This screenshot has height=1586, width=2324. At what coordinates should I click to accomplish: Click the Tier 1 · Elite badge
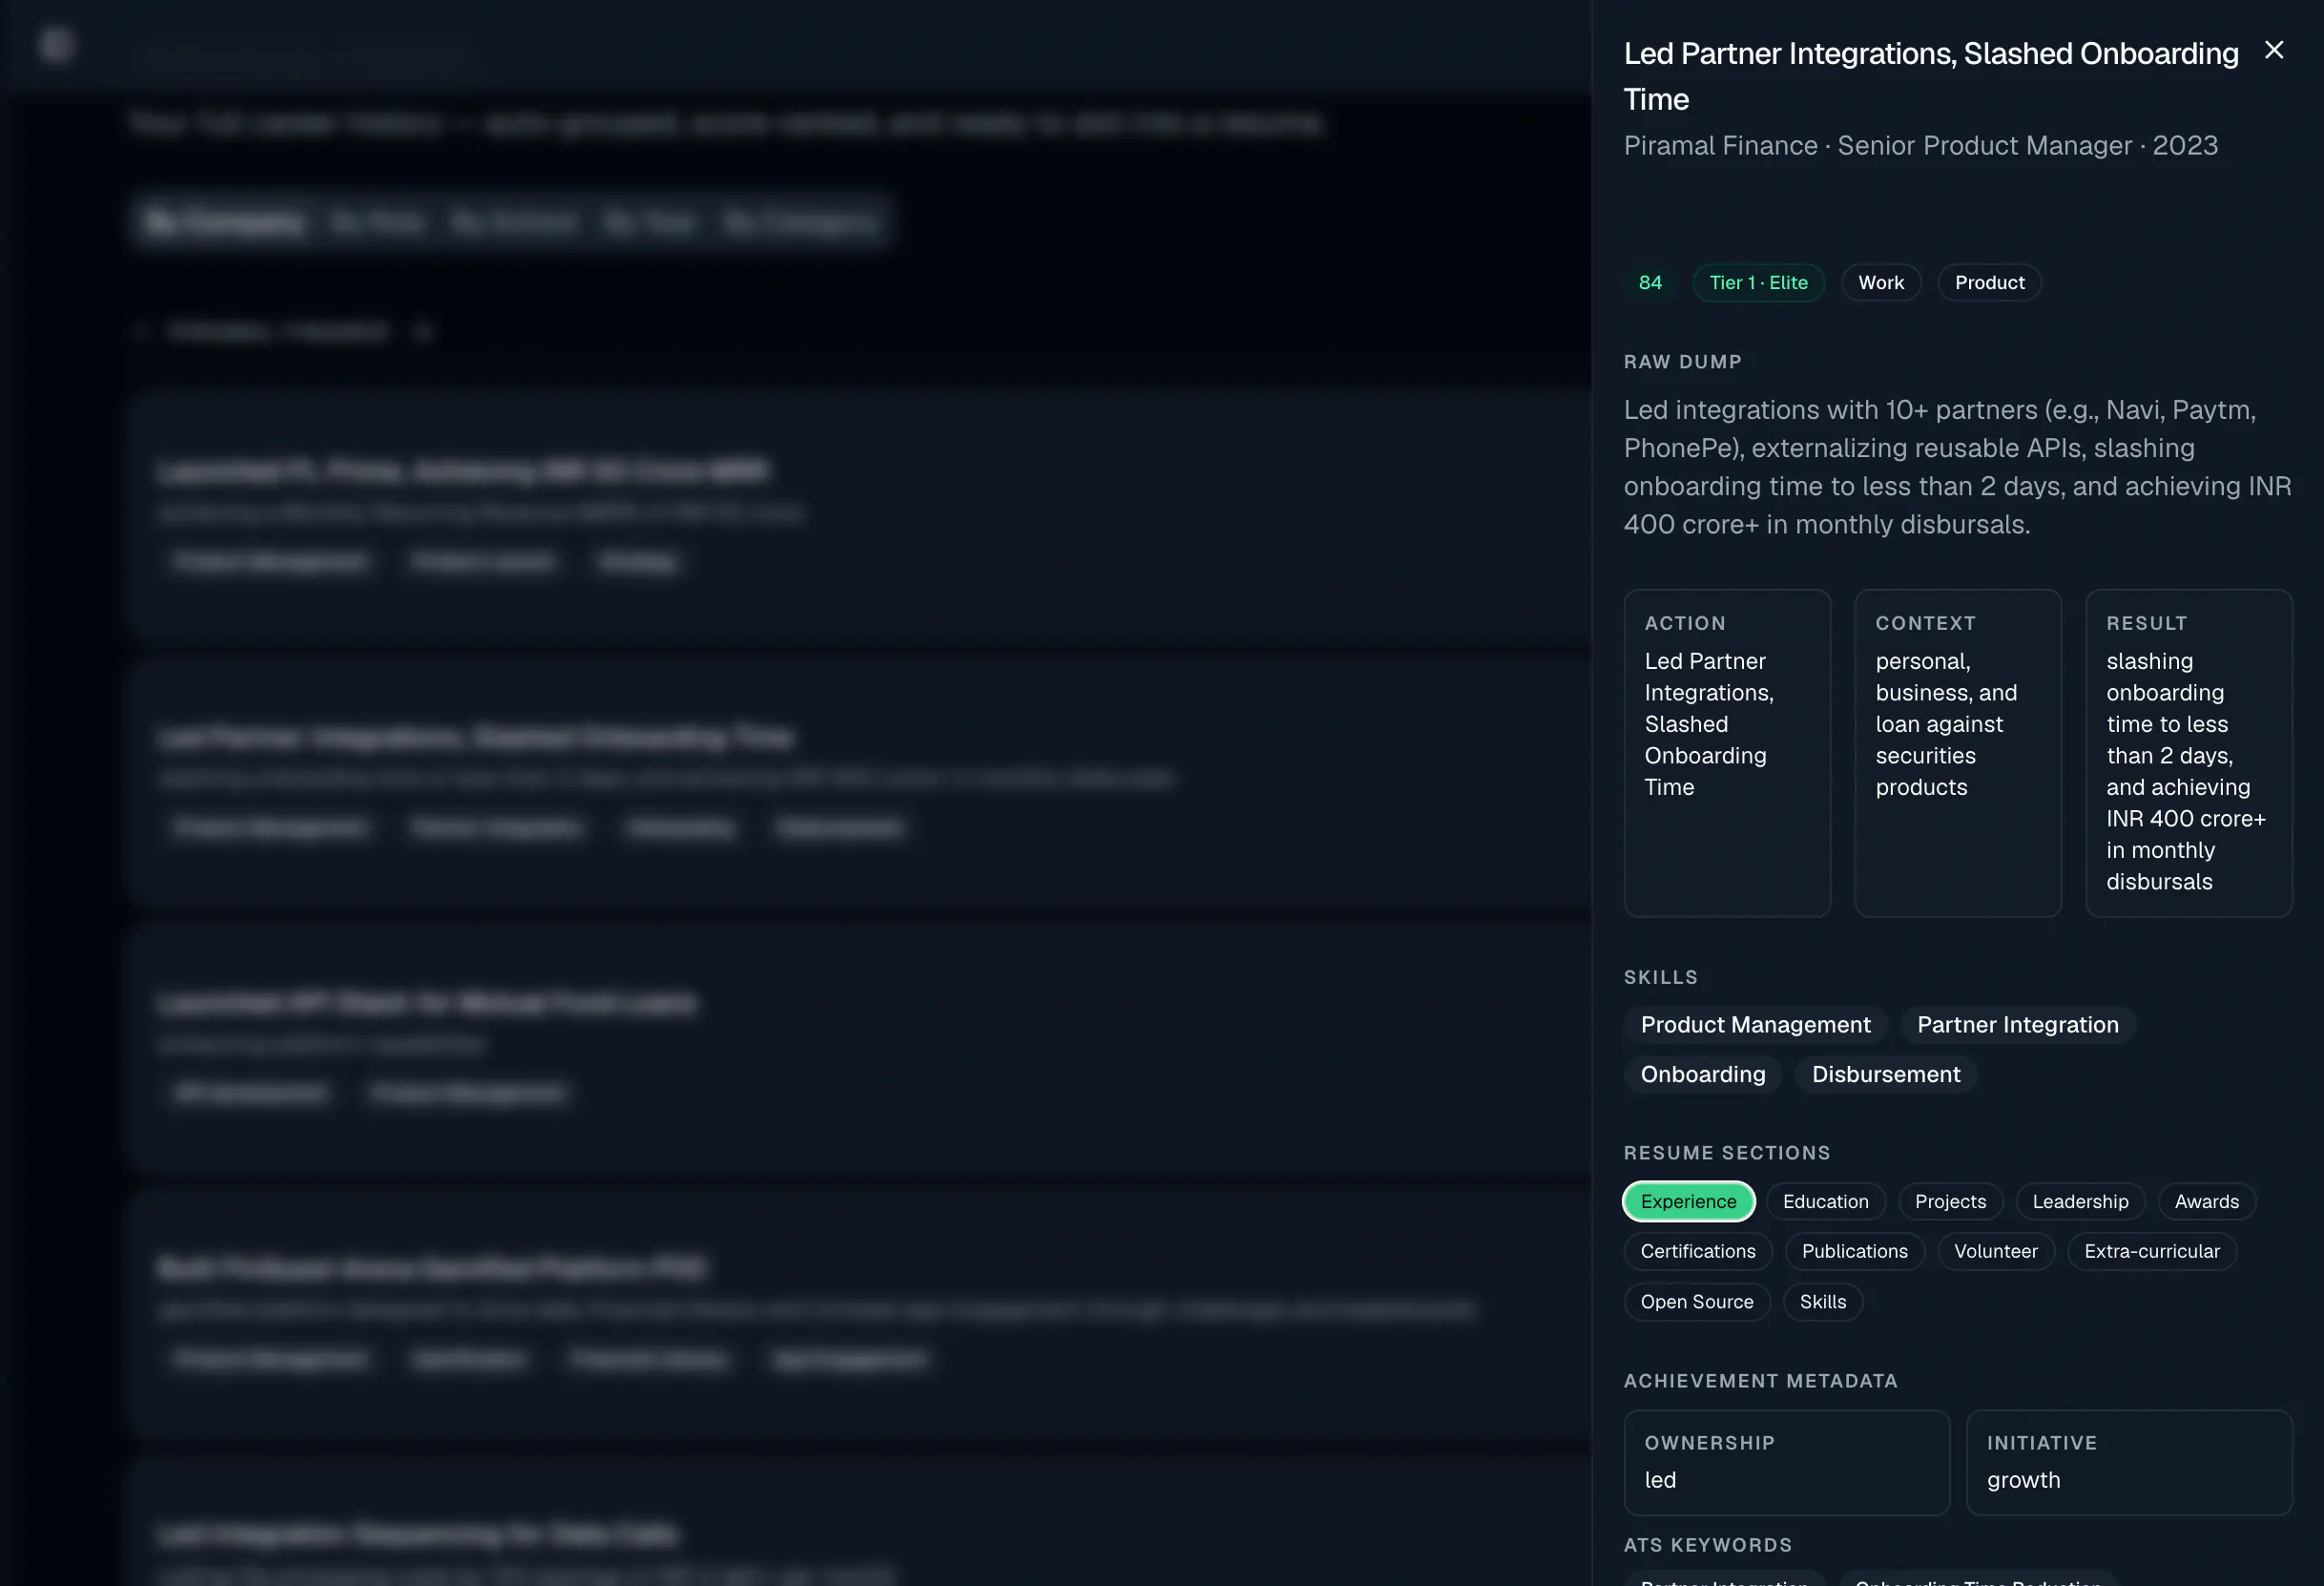coord(1758,283)
